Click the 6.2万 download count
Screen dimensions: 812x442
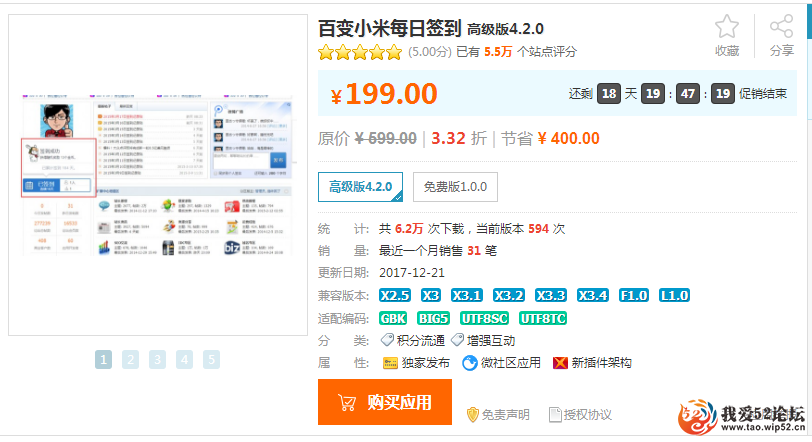(x=409, y=229)
